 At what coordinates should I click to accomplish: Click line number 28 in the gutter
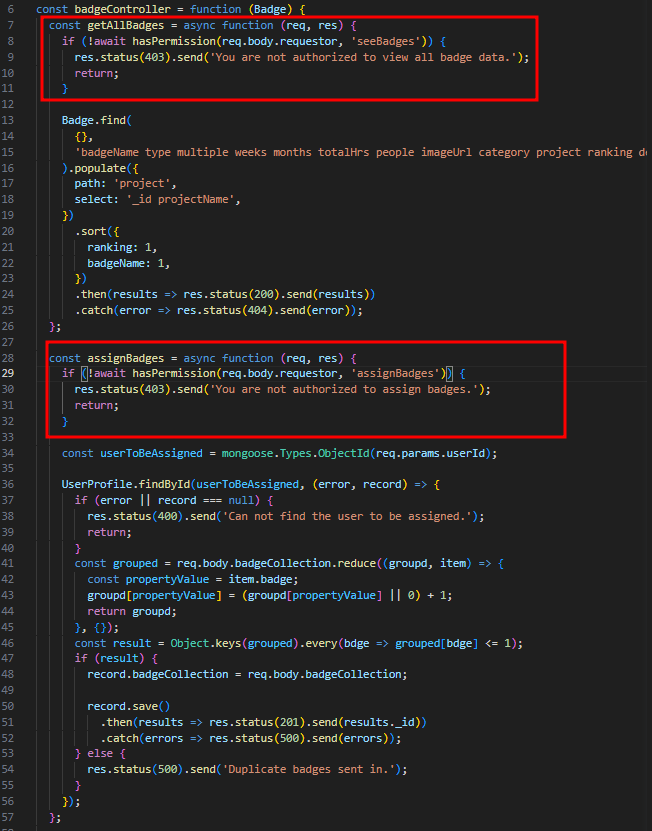[7, 358]
